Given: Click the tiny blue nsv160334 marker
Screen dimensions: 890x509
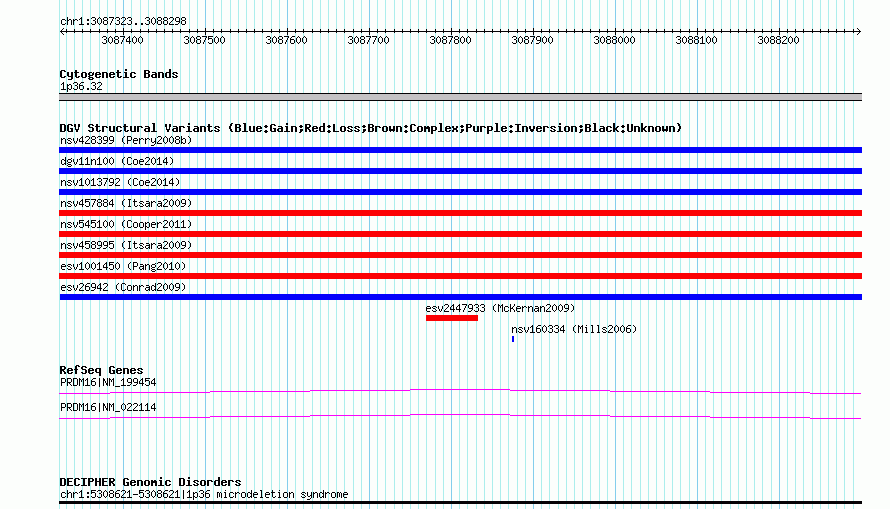Looking at the screenshot, I should (x=513, y=339).
